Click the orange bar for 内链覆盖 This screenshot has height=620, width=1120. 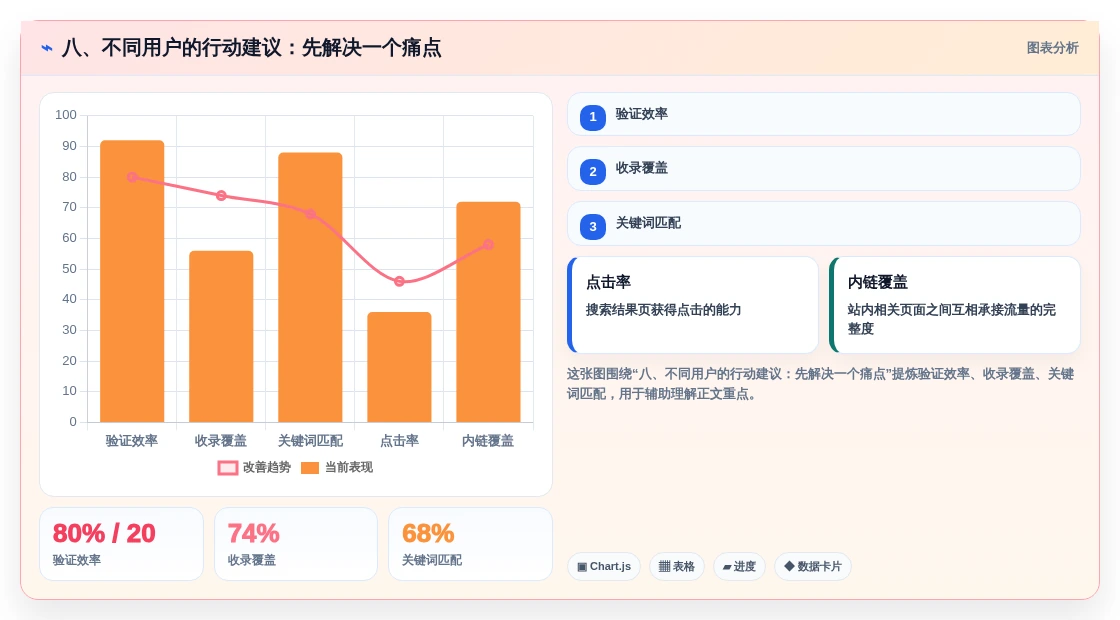(489, 312)
